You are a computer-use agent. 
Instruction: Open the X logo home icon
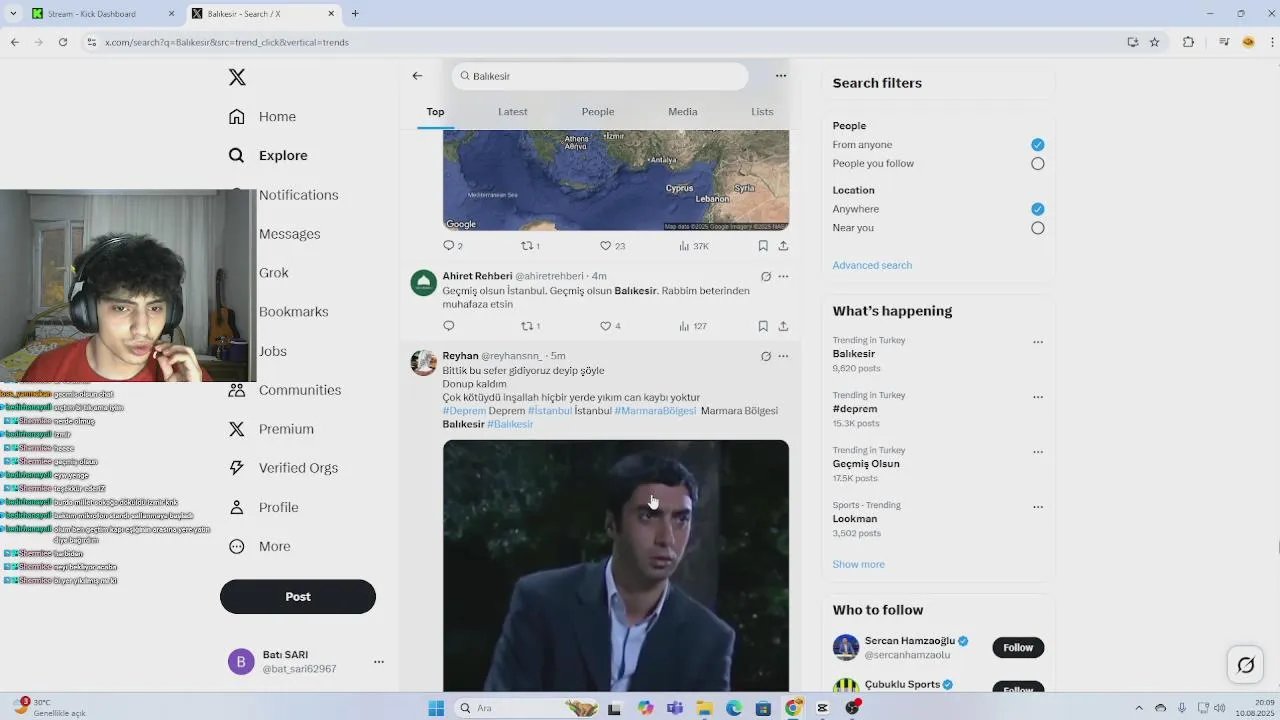click(x=237, y=77)
